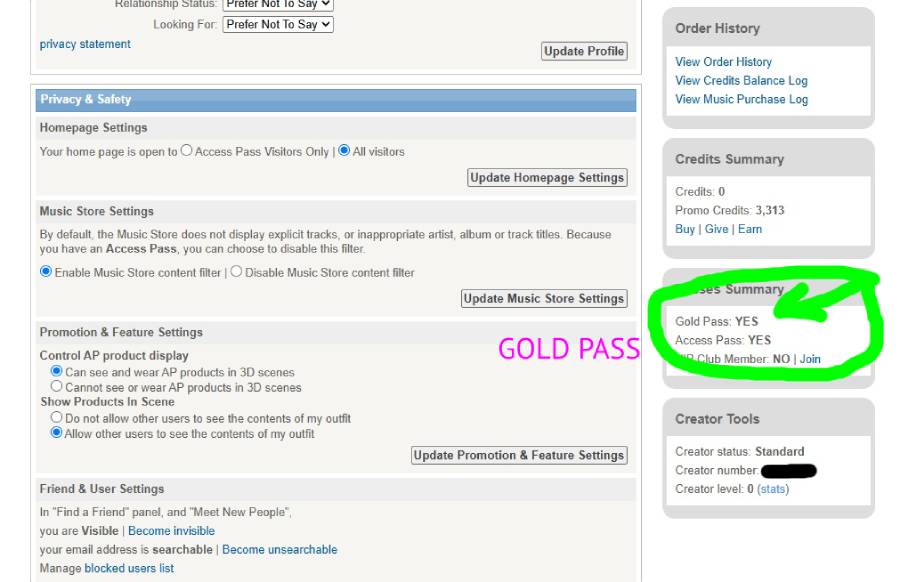This screenshot has width=900, height=582.
Task: Open View Music Purchase Log
Action: (x=741, y=99)
